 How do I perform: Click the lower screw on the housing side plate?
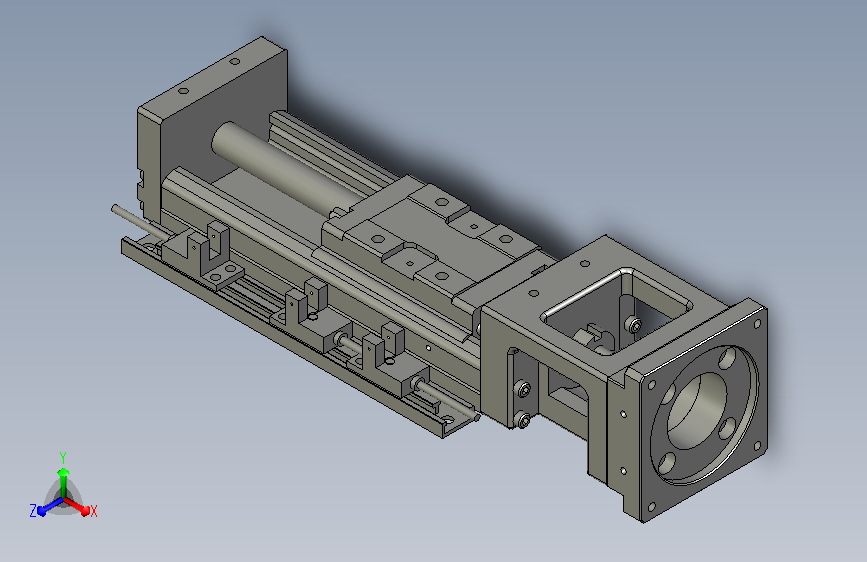tap(523, 422)
